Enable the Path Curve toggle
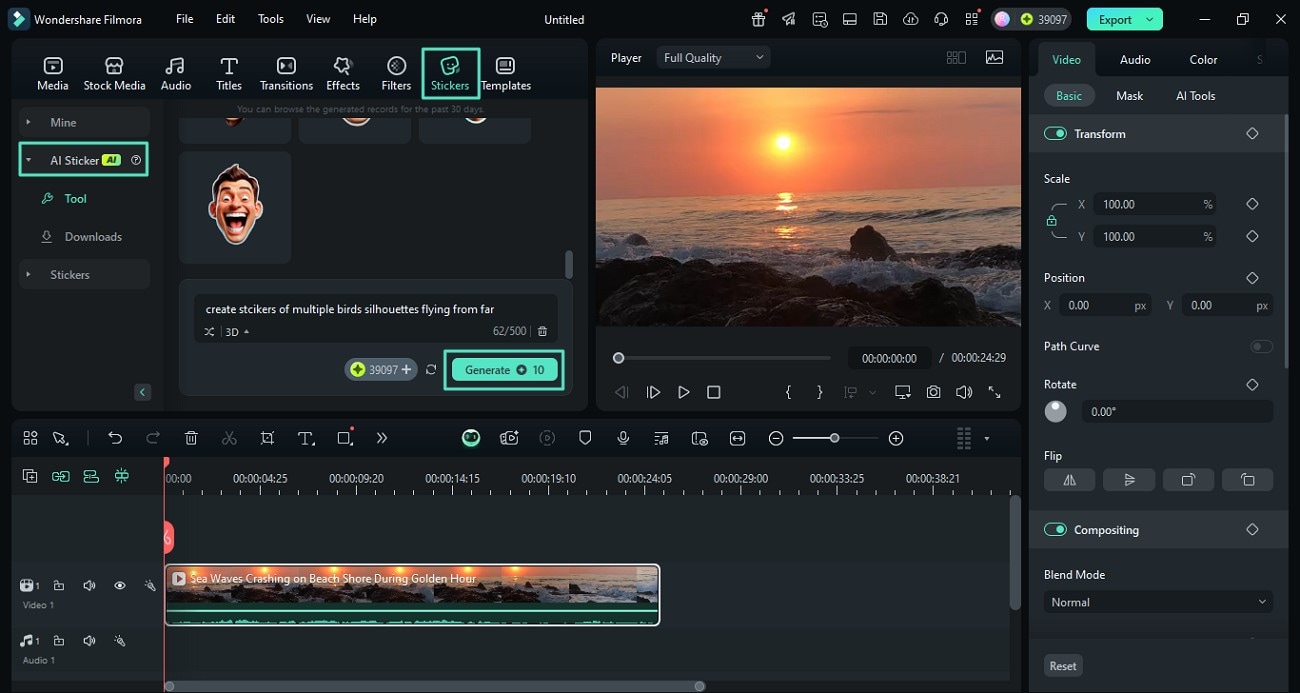This screenshot has height=693, width=1300. coord(1261,346)
